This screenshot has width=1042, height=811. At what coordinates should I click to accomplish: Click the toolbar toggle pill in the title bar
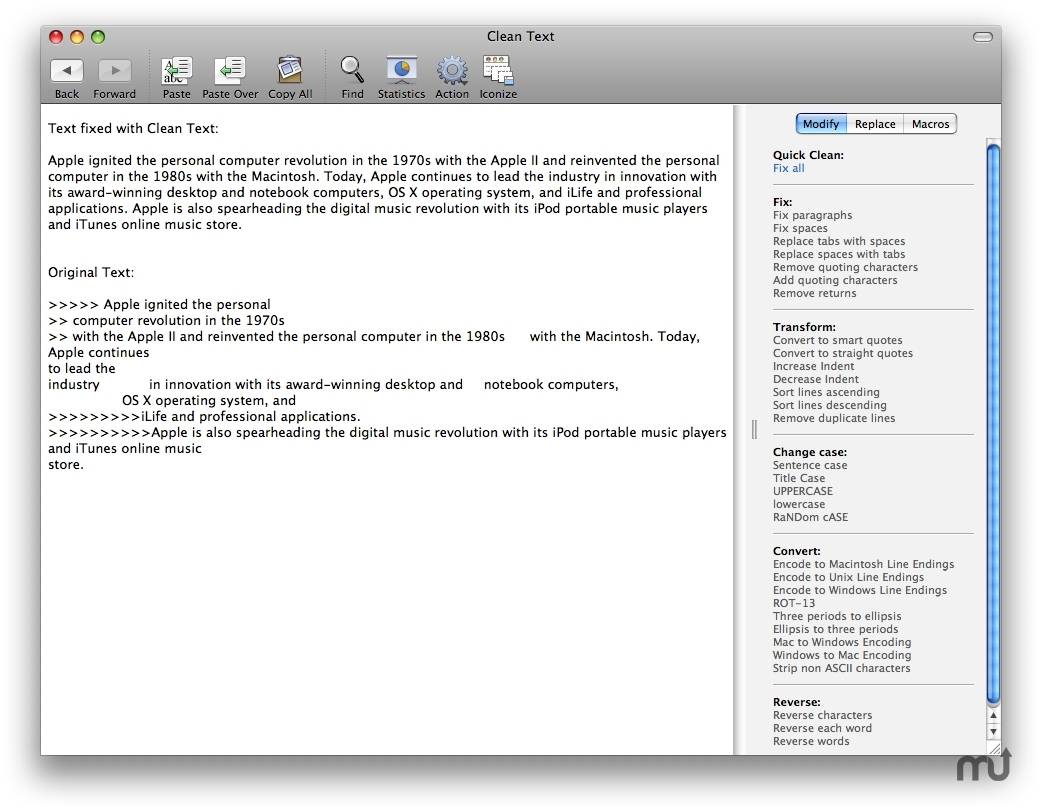982,37
